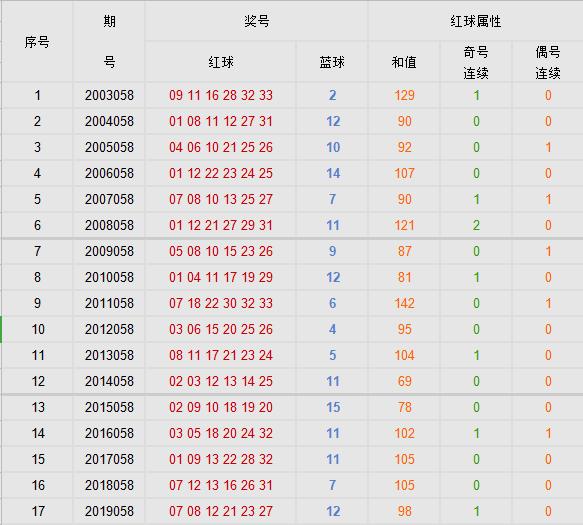Select red balls 03 06 15 20 25 26
The width and height of the screenshot is (583, 525).
click(221, 329)
